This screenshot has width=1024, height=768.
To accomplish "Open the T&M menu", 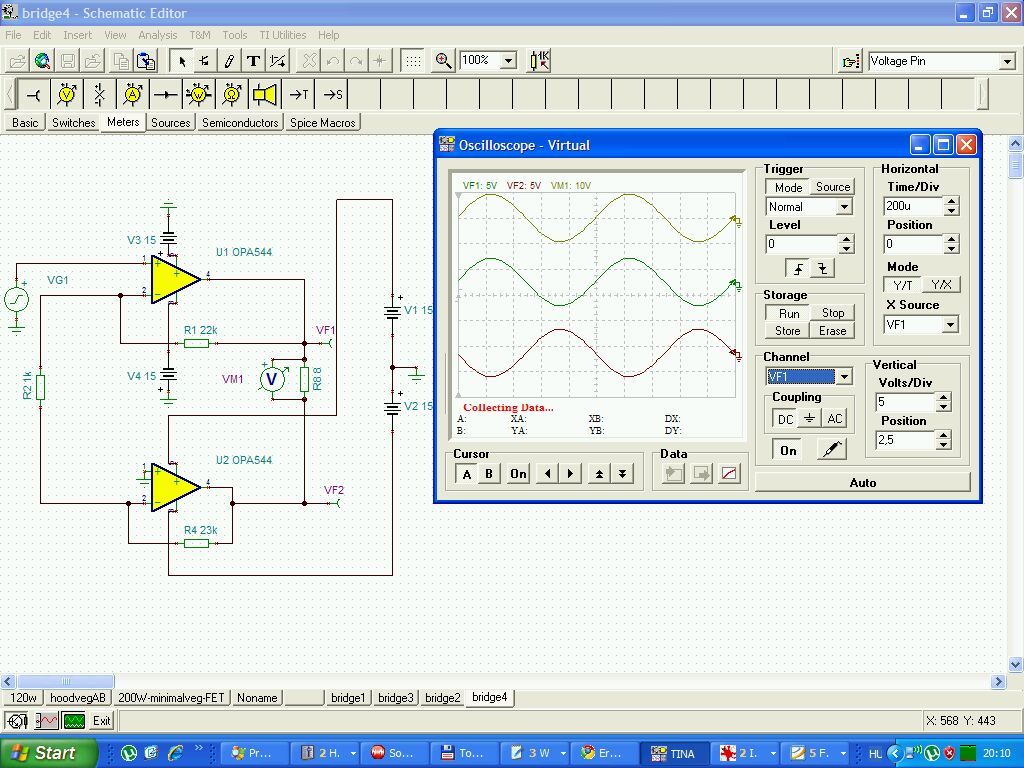I will click(200, 35).
